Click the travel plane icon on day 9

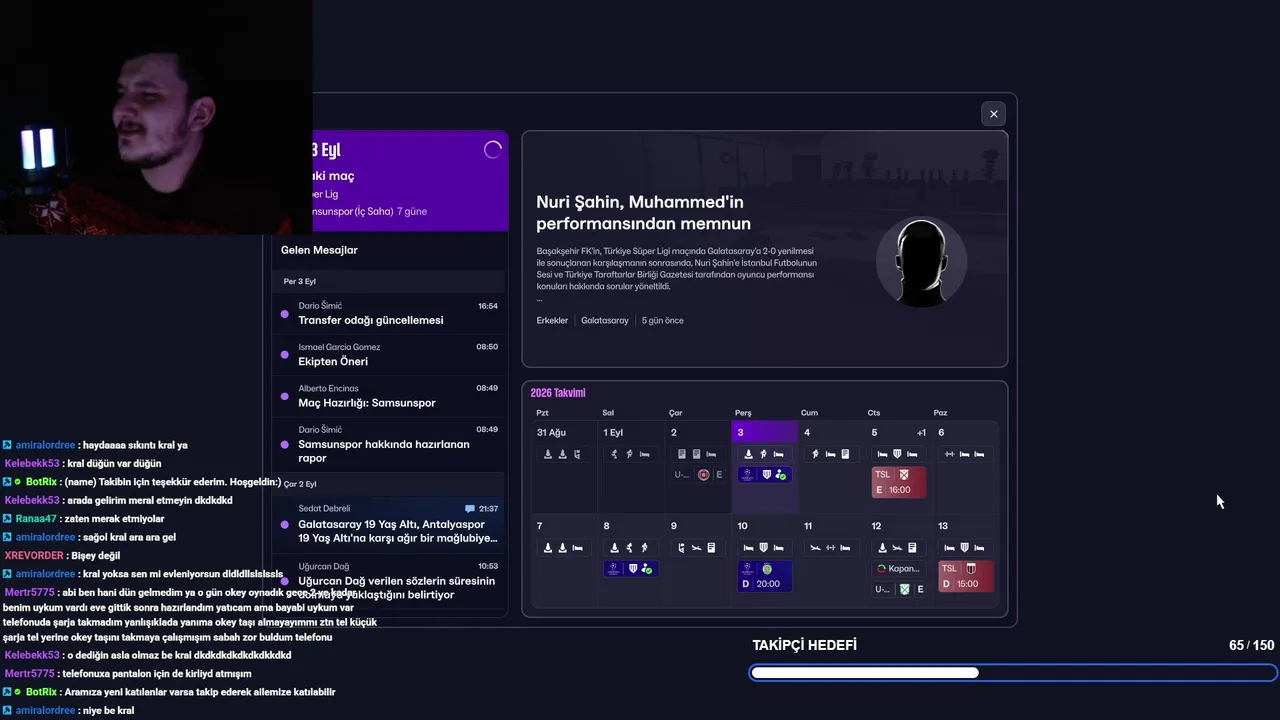point(696,548)
